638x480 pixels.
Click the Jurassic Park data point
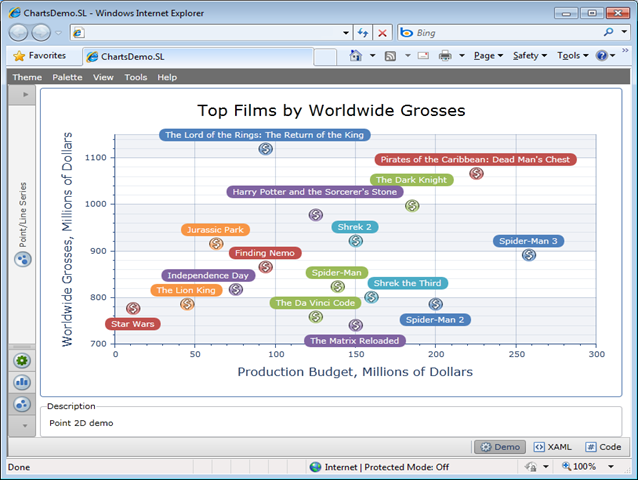(216, 244)
